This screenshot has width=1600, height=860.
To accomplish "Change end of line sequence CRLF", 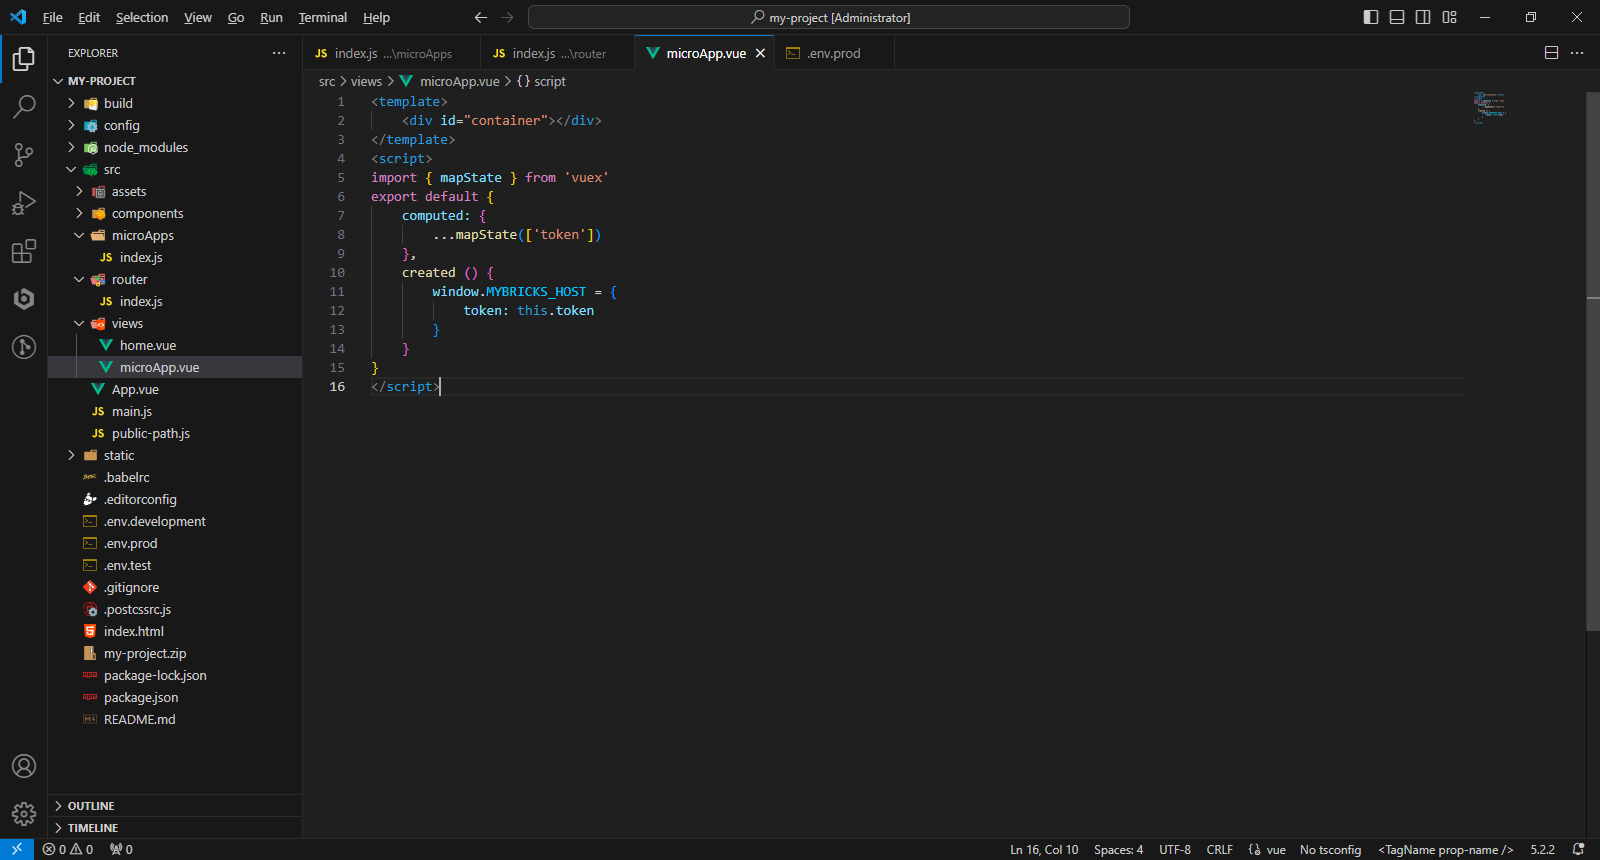I will coord(1219,849).
